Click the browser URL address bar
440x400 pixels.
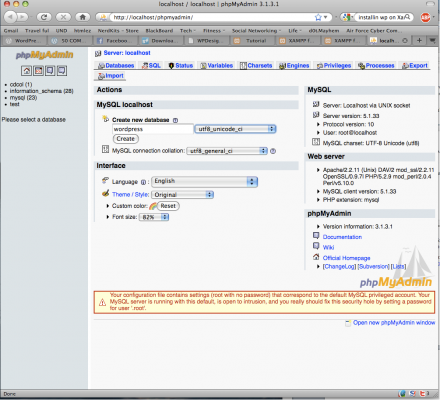(213, 17)
